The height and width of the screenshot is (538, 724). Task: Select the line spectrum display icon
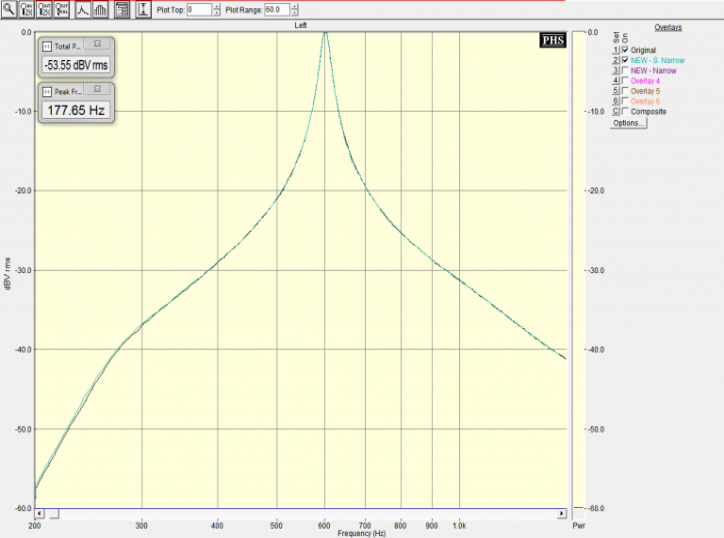pos(82,10)
